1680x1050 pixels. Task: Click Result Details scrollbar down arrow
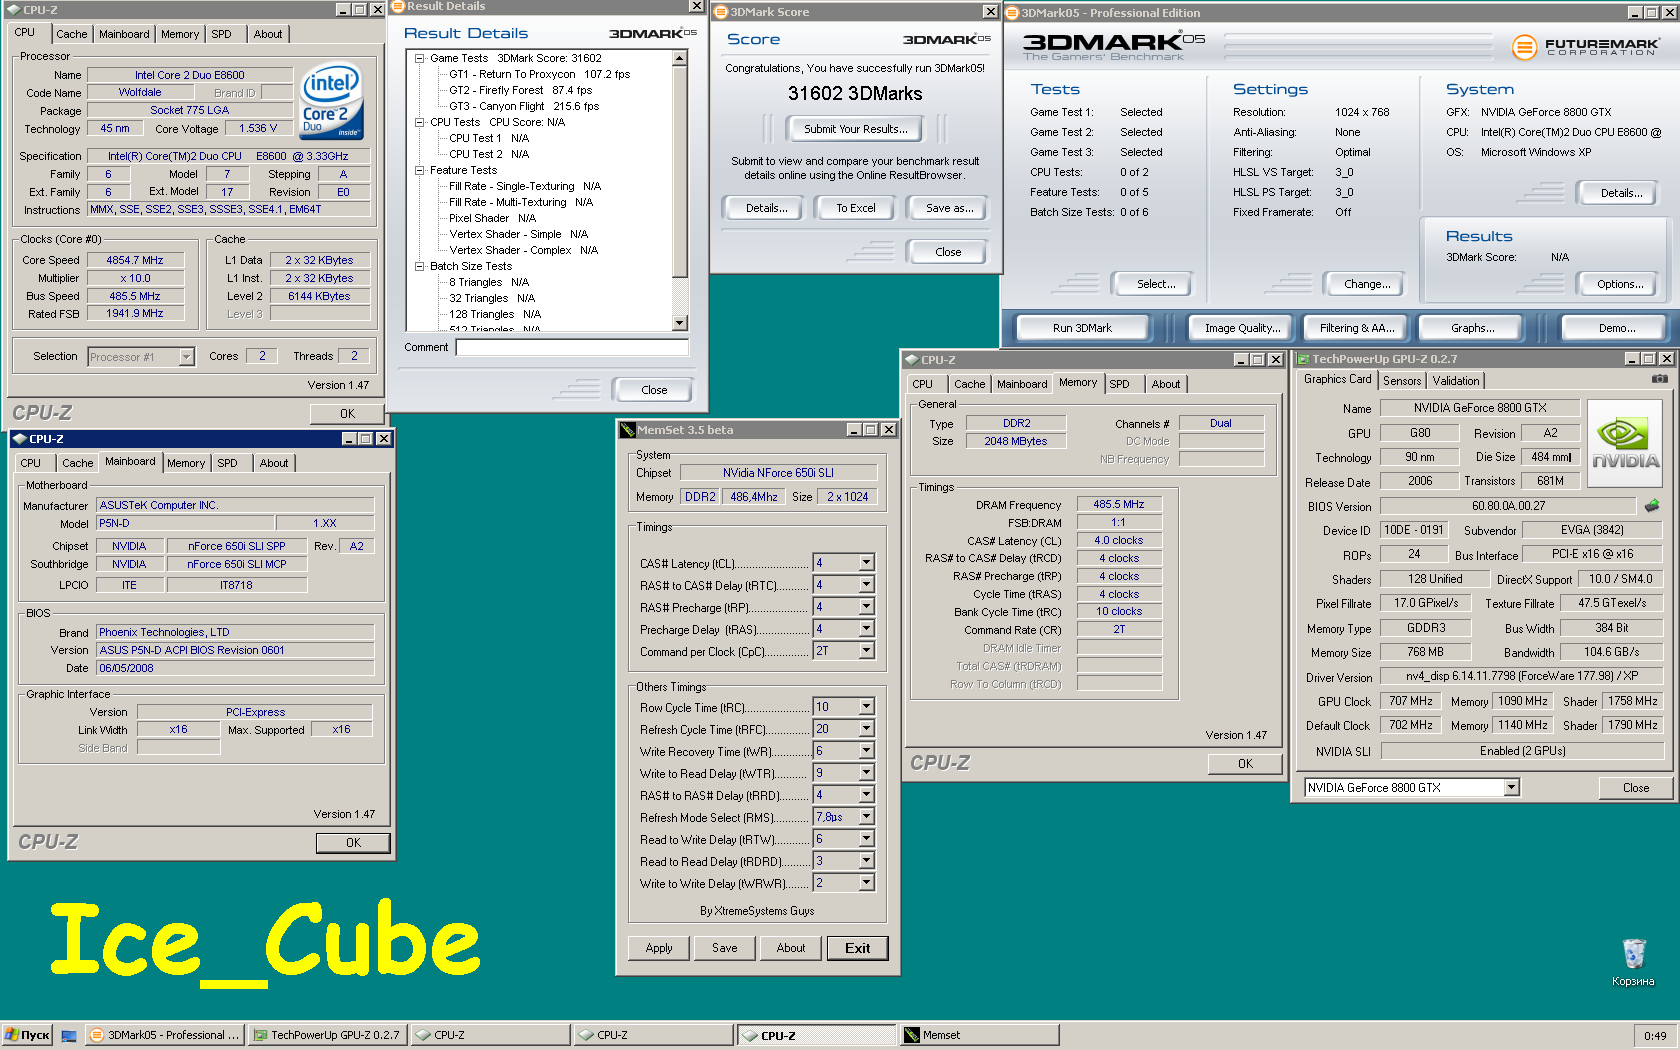point(680,323)
